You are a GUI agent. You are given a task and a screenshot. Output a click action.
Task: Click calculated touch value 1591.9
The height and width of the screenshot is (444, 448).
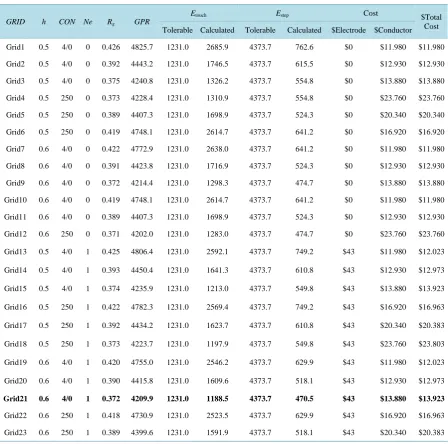(217, 433)
